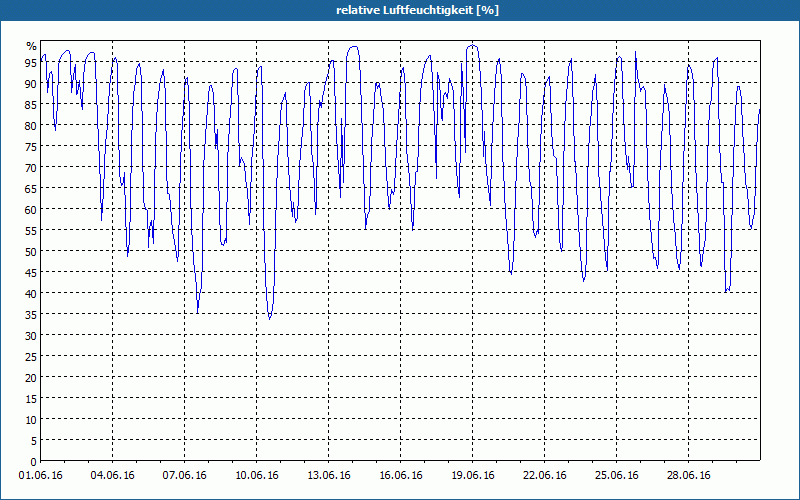The height and width of the screenshot is (500, 800).
Task: Click the date label 13.06.16
Action: click(x=329, y=475)
